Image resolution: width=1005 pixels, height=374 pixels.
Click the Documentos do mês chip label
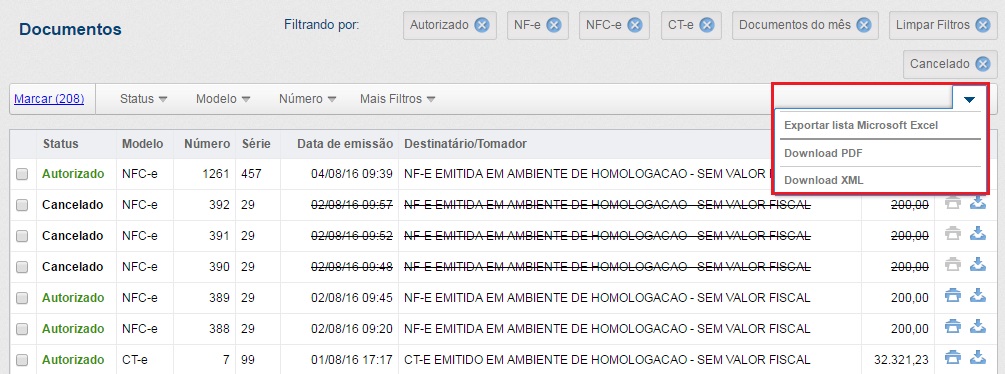point(795,25)
